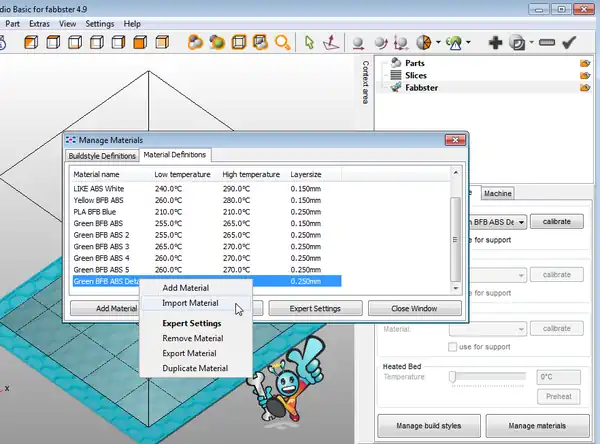Choose Import Material from context menu
The image size is (600, 444).
pyautogui.click(x=190, y=303)
